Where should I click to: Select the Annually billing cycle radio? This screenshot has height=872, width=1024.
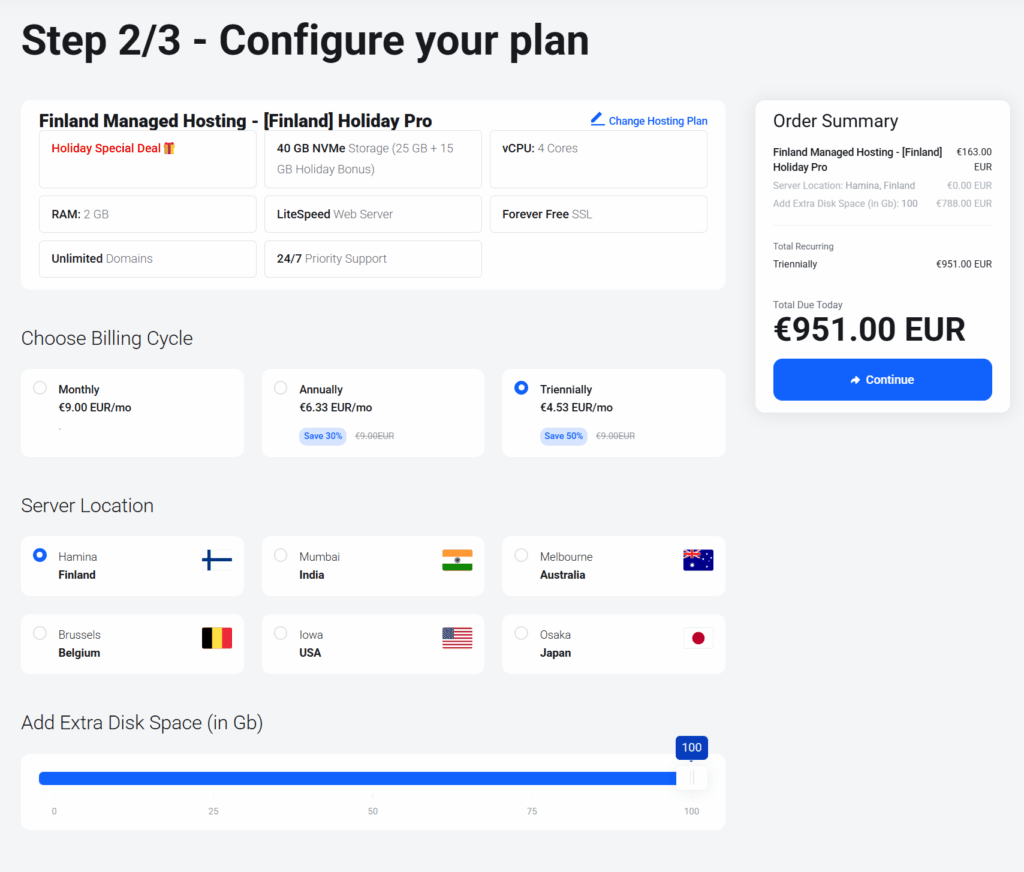[x=280, y=389]
